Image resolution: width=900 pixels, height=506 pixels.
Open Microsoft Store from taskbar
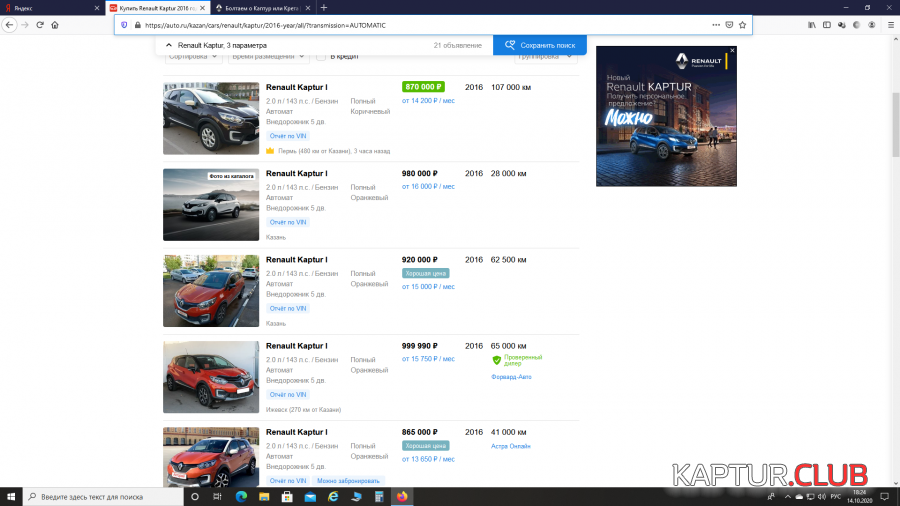(287, 497)
